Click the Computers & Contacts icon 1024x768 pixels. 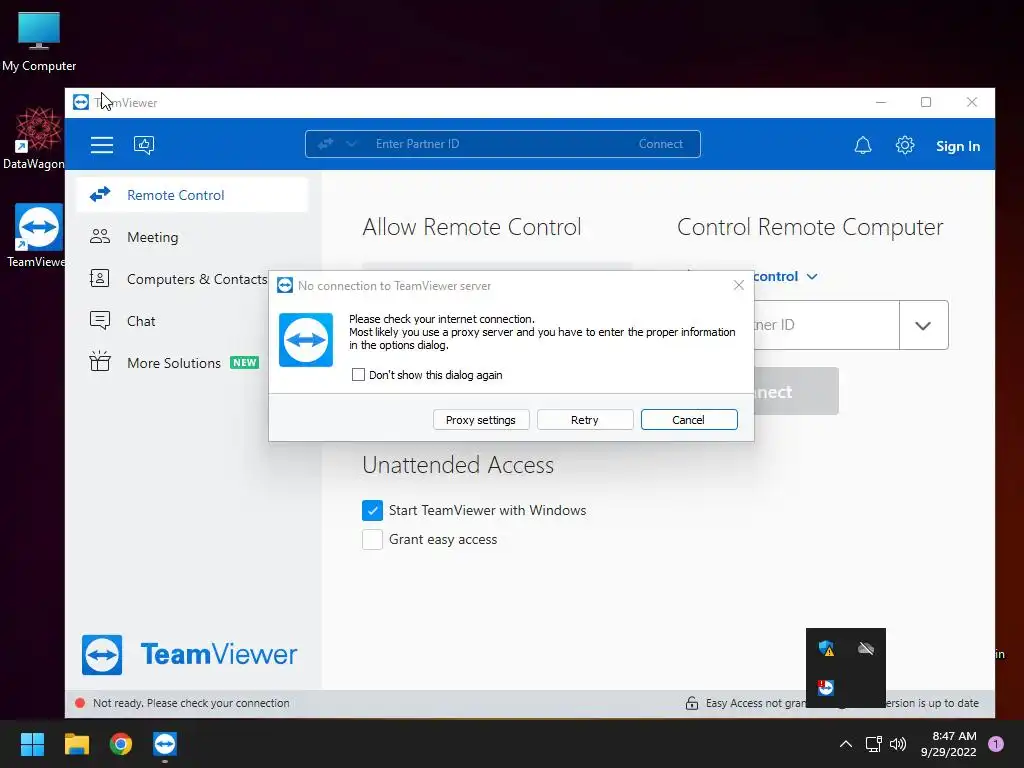(100, 278)
